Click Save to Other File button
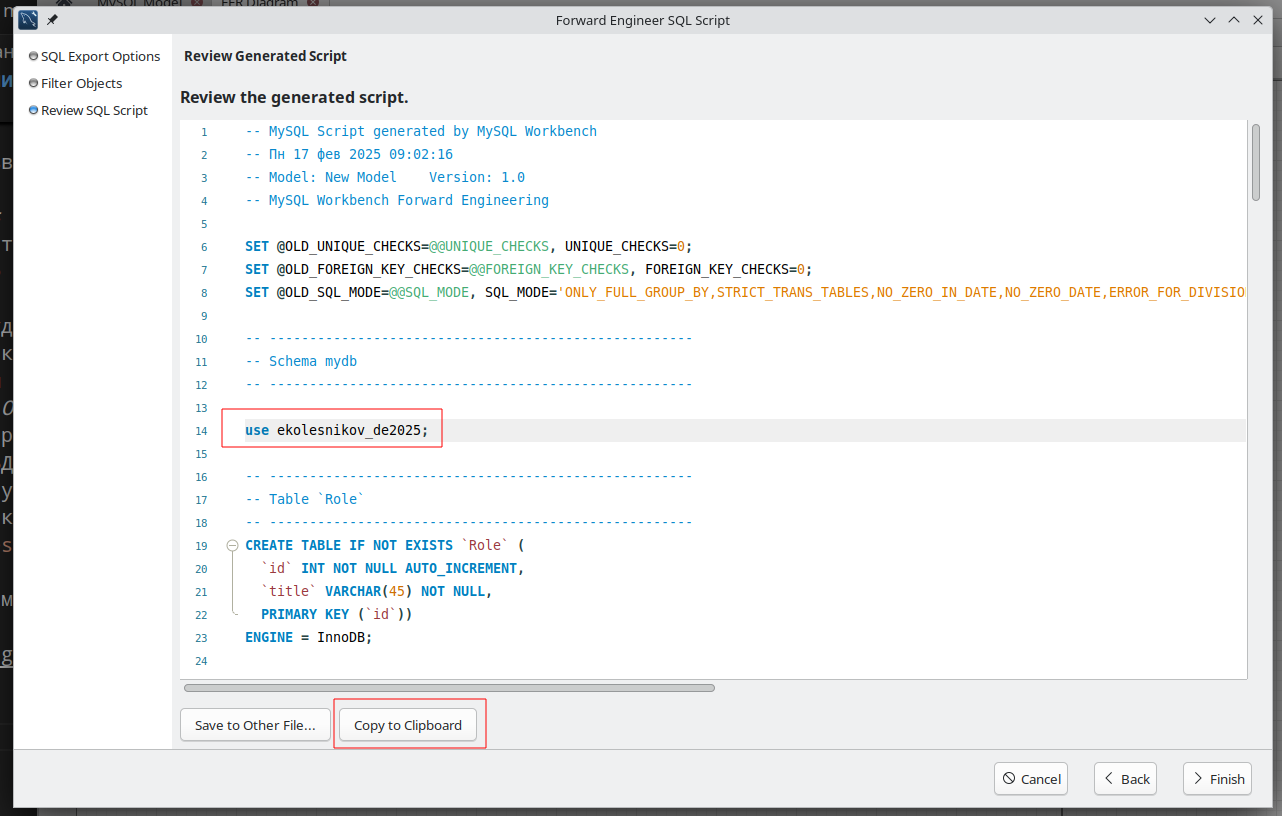 pos(255,725)
